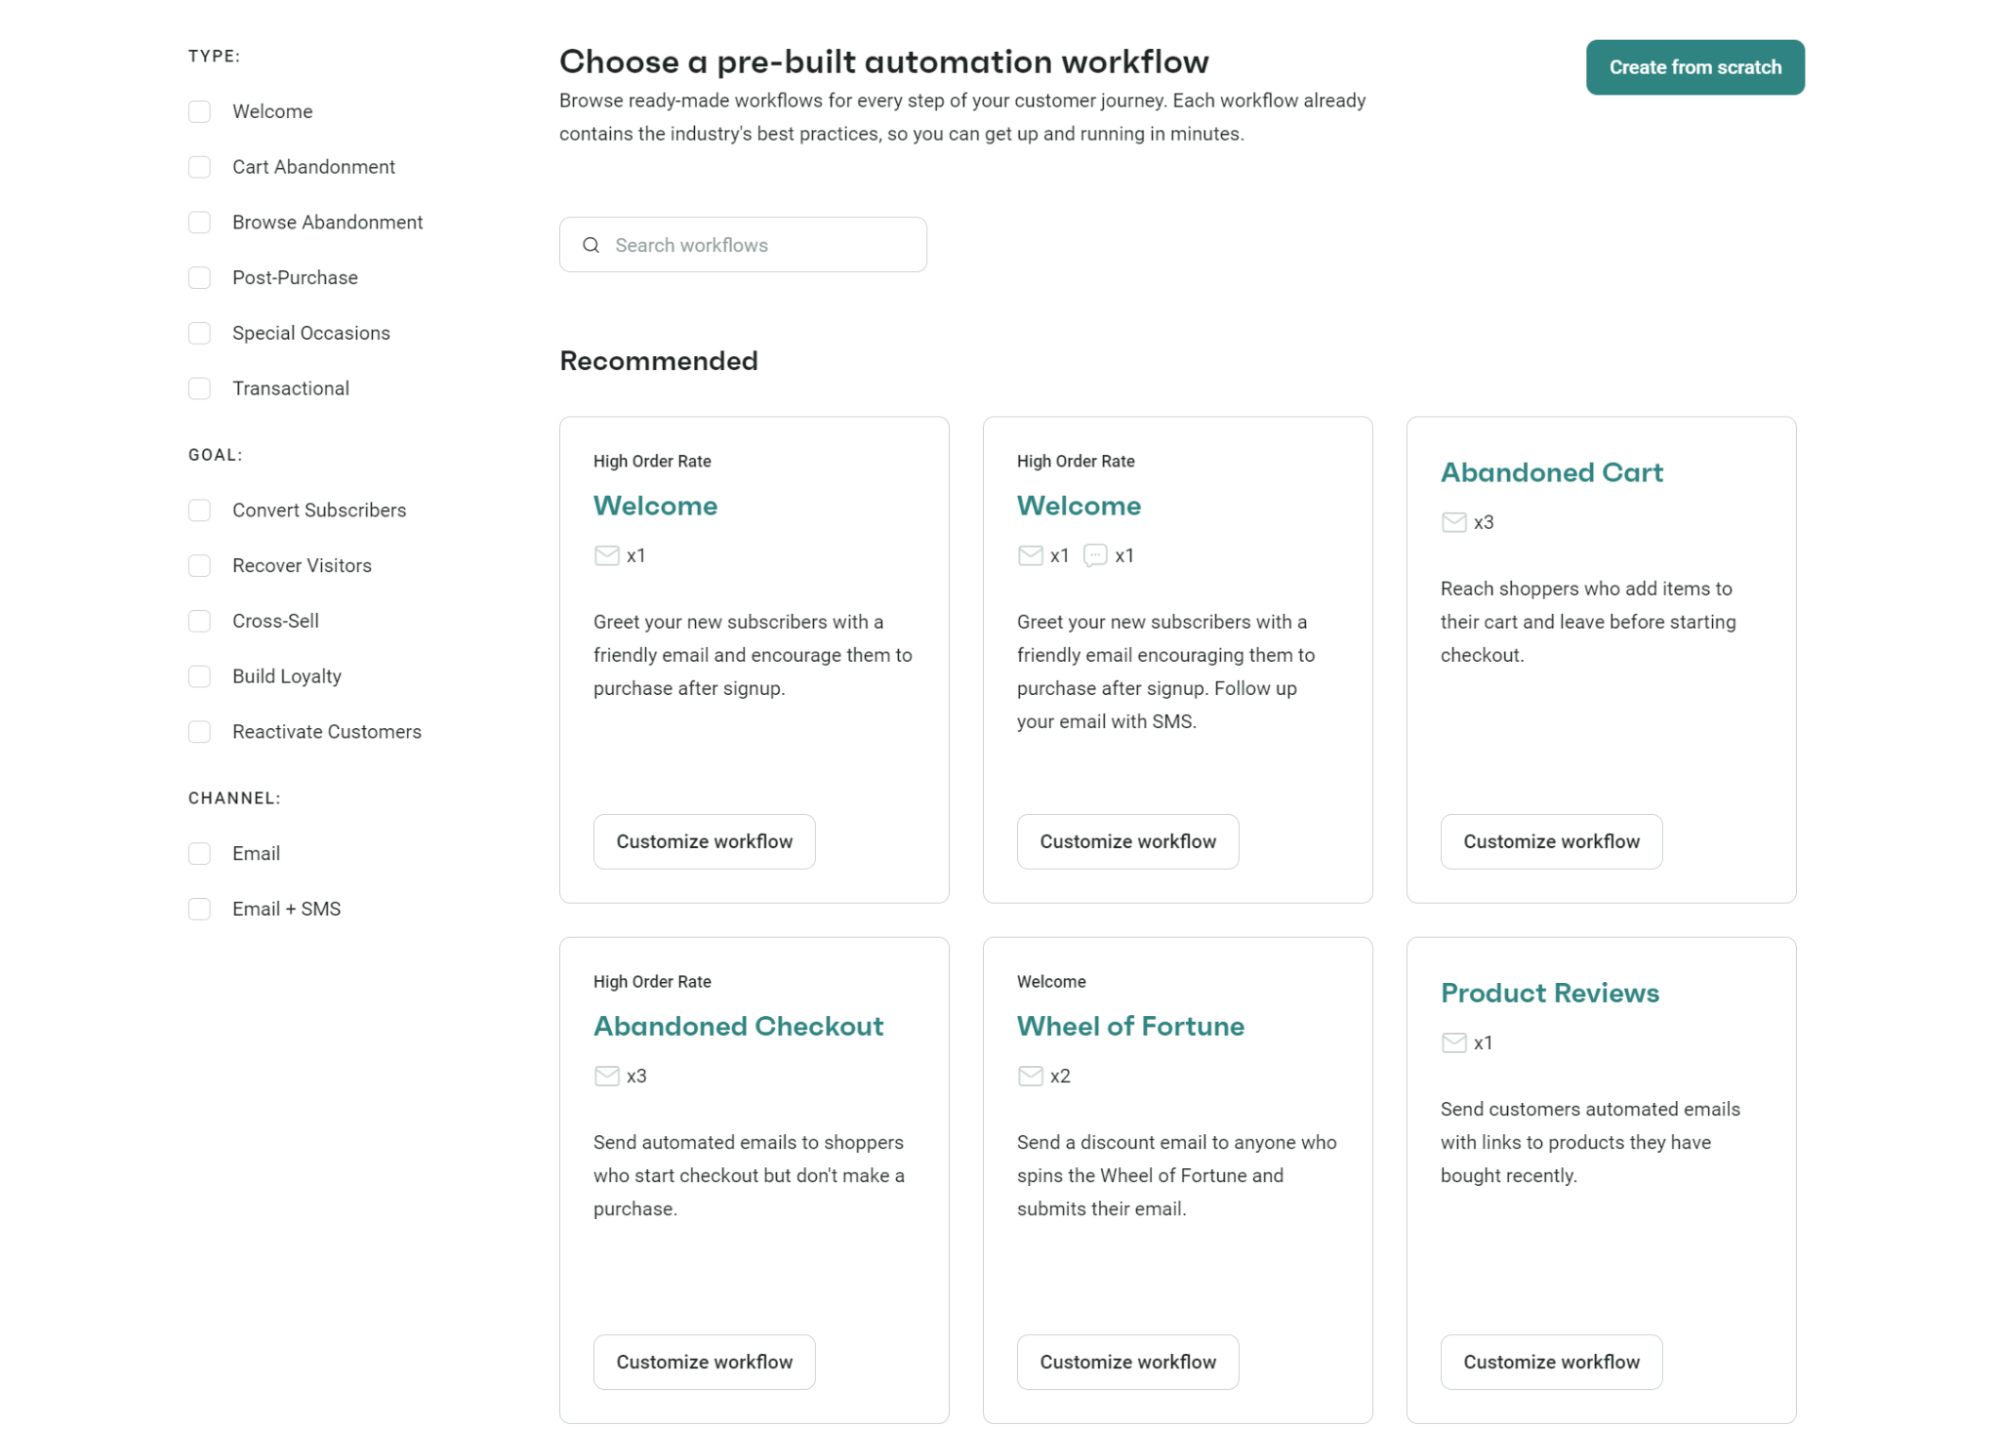This screenshot has height=1429, width=1999.
Task: Customize the Abandoned Cart workflow
Action: pos(1550,841)
